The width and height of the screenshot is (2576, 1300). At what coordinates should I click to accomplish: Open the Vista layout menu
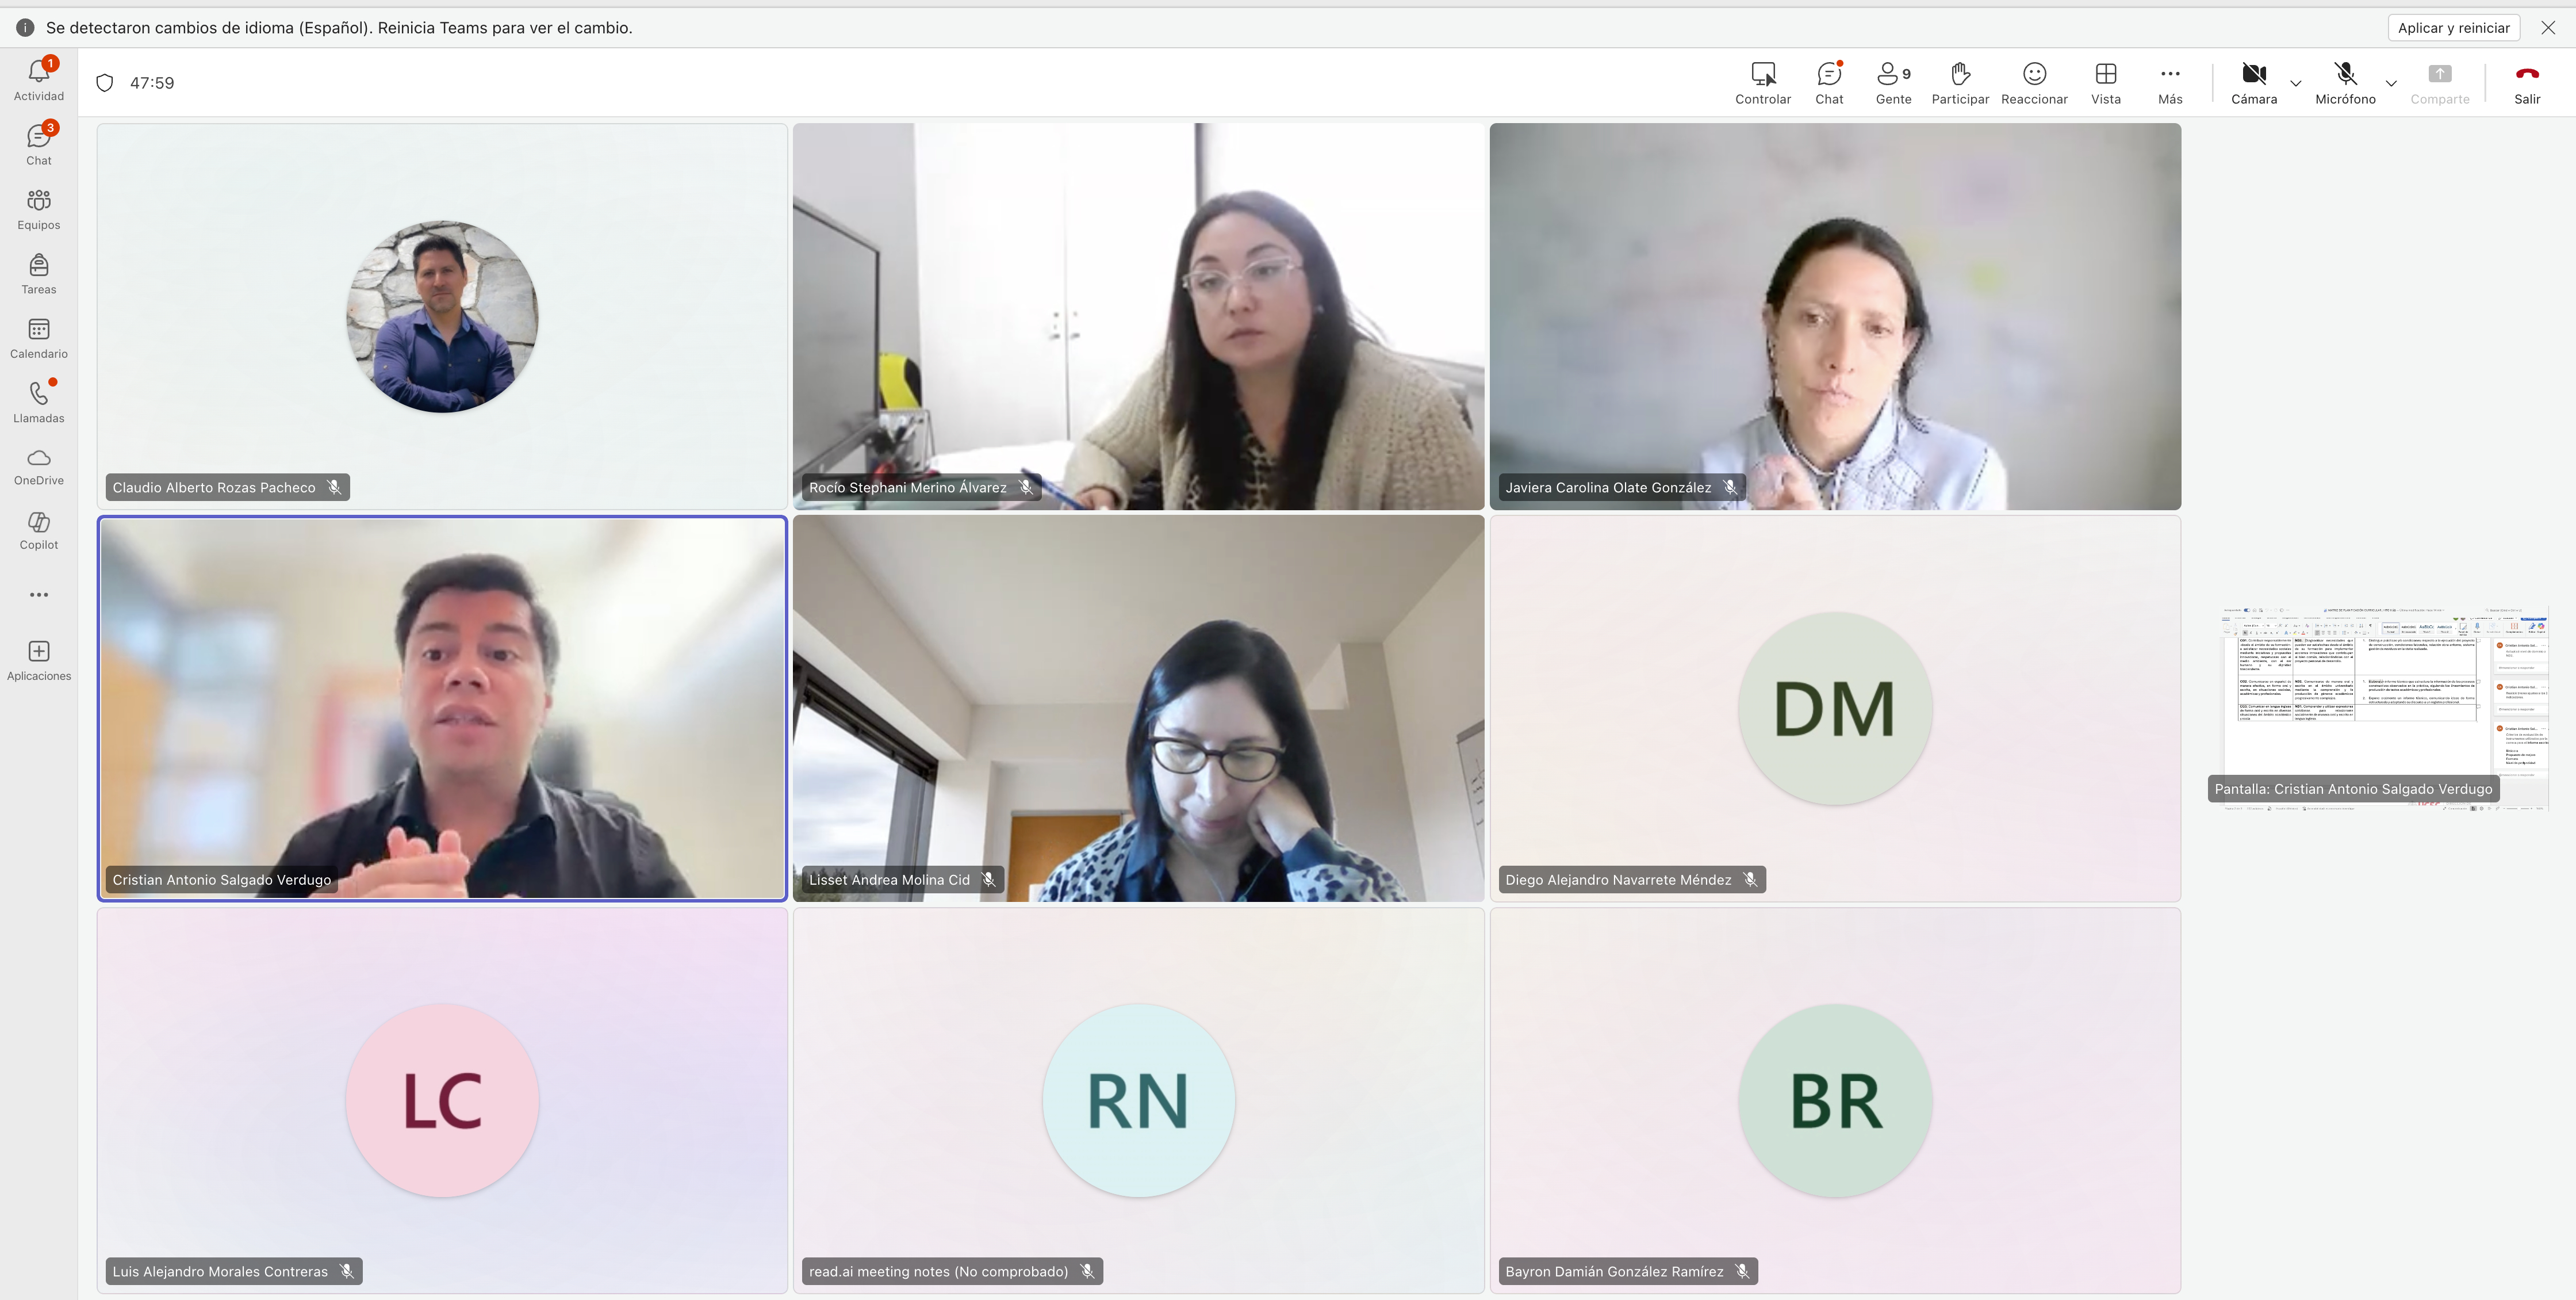[2106, 74]
